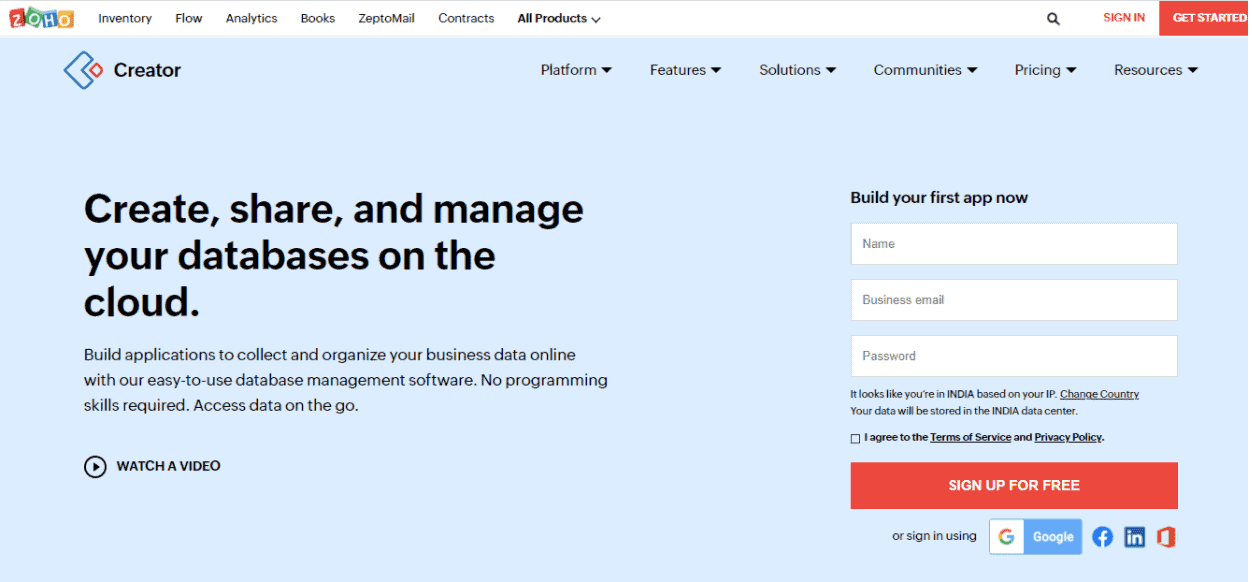Open the Communities dropdown

925,70
